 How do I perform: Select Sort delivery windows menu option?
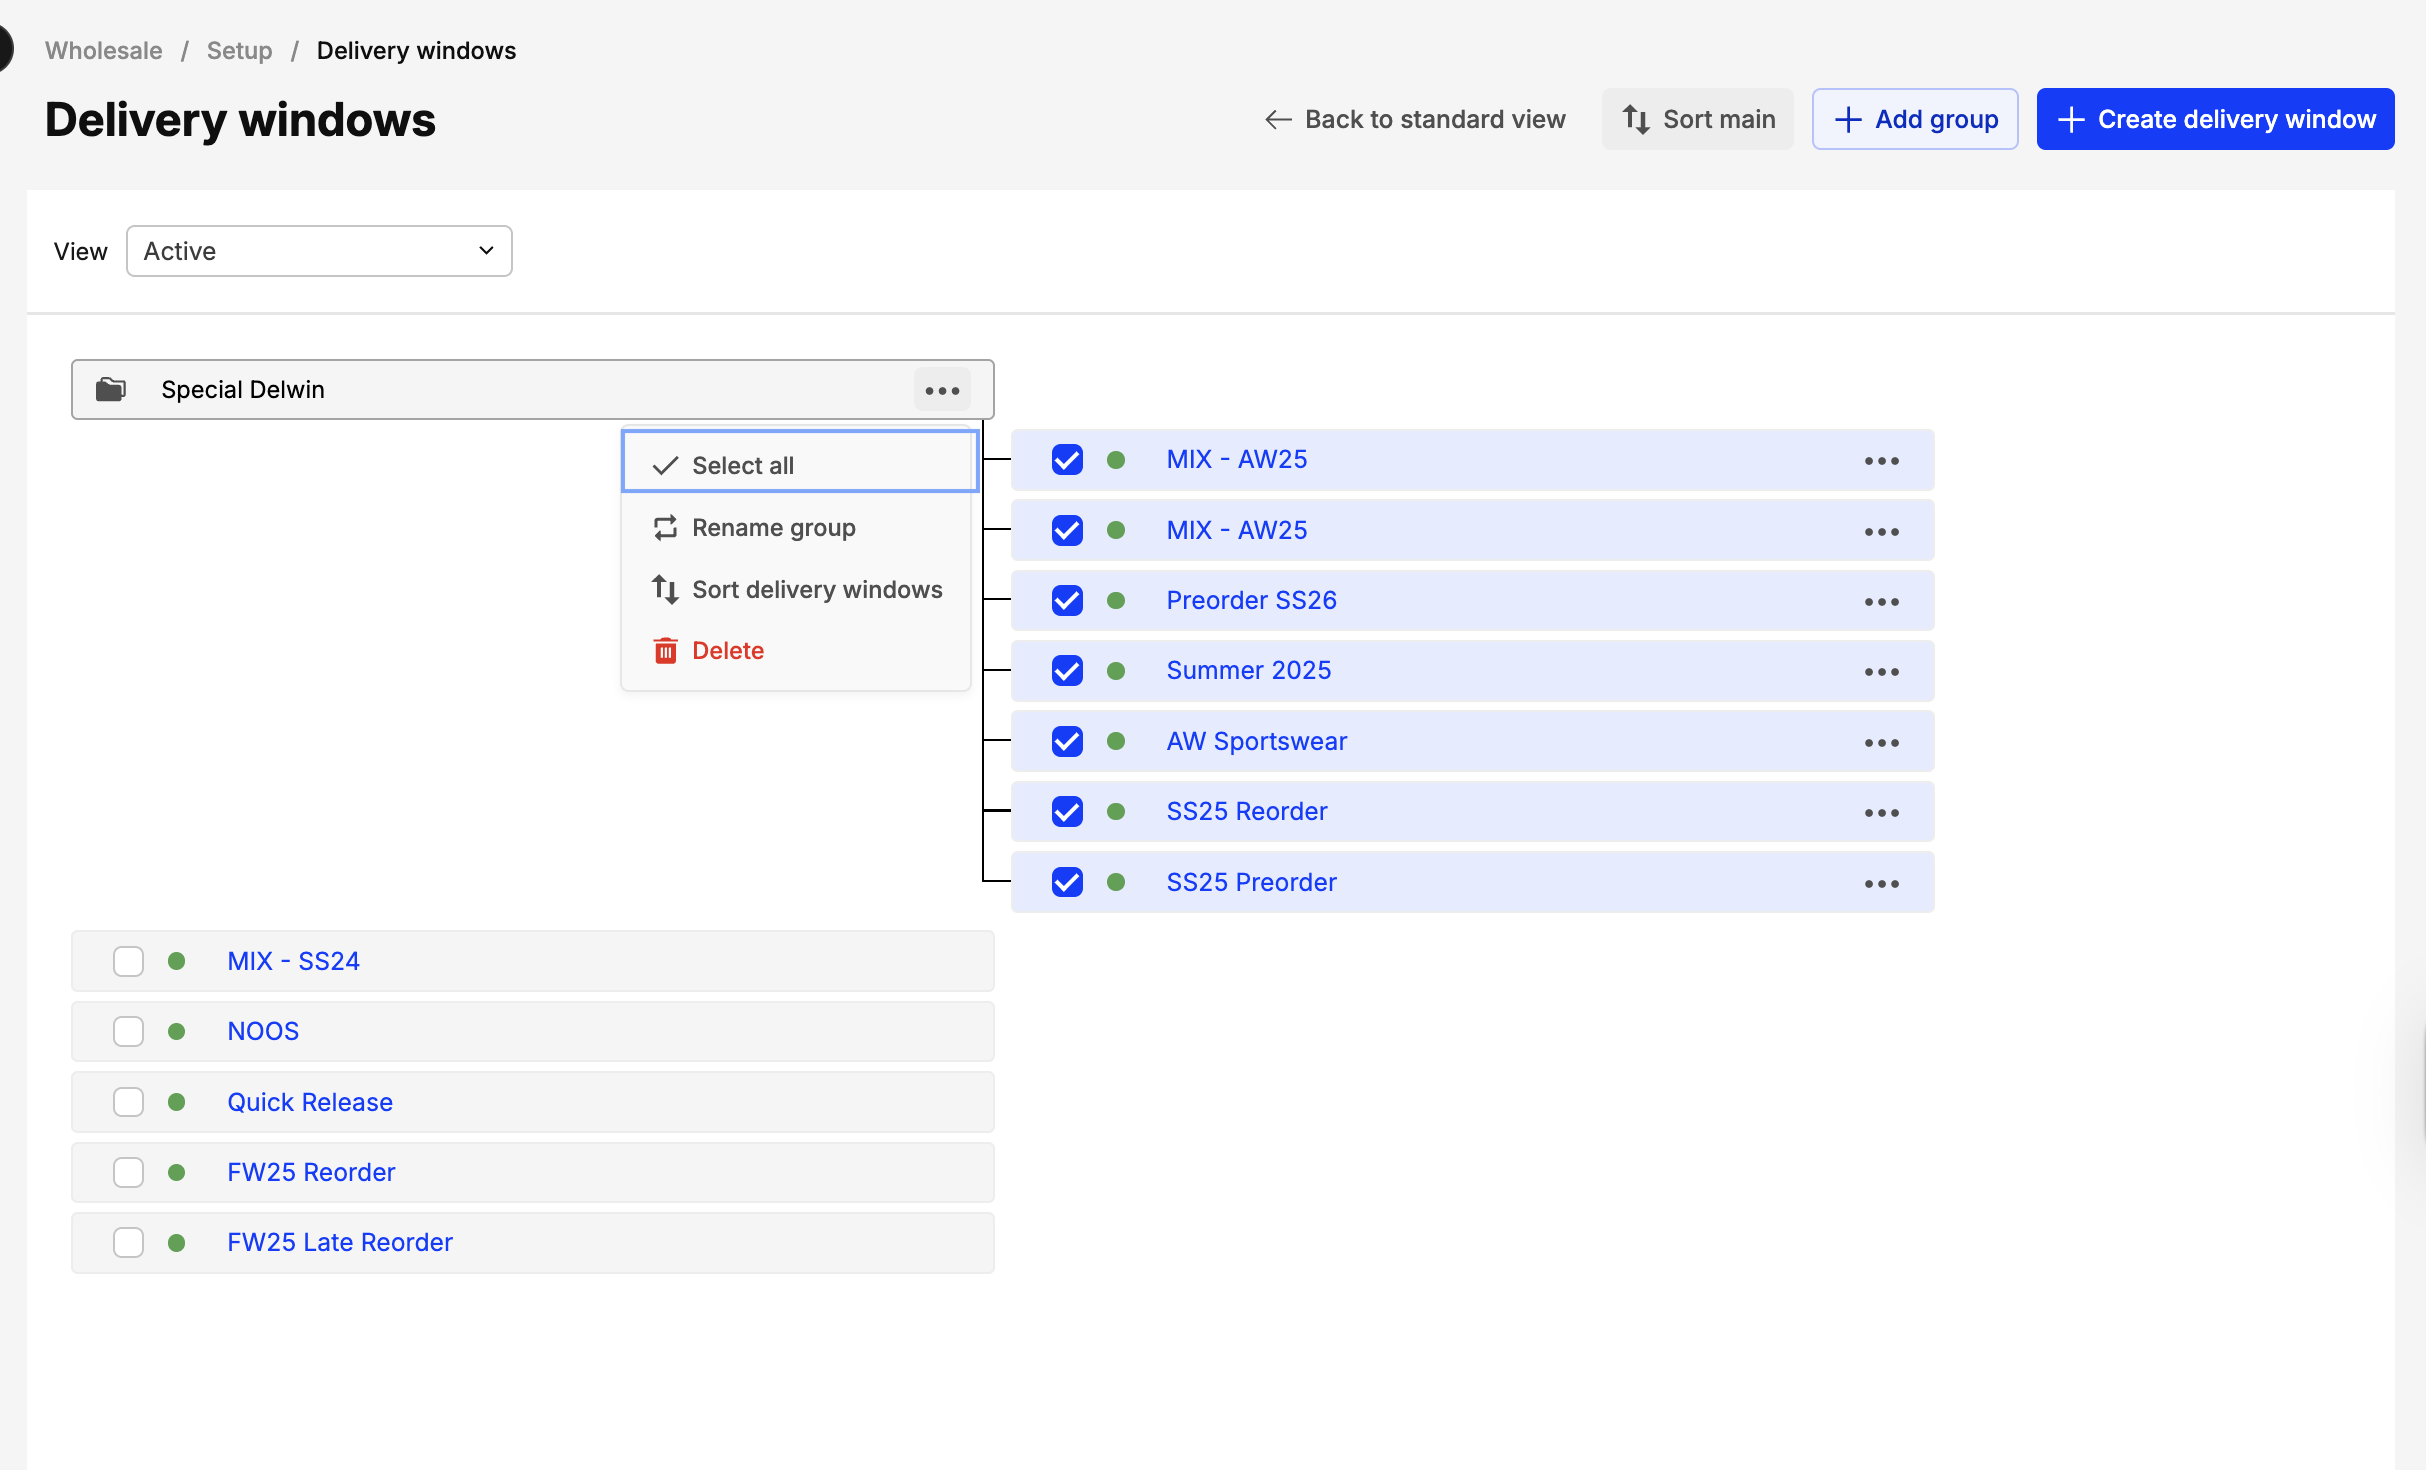tap(816, 589)
